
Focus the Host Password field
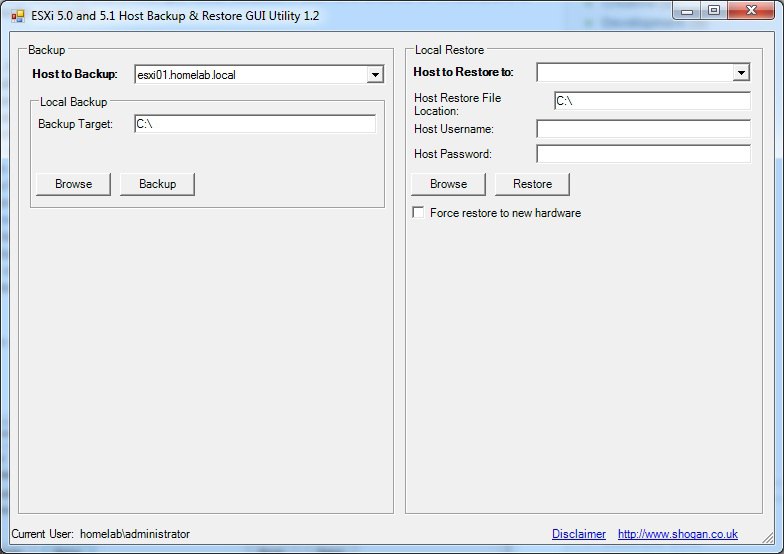644,154
